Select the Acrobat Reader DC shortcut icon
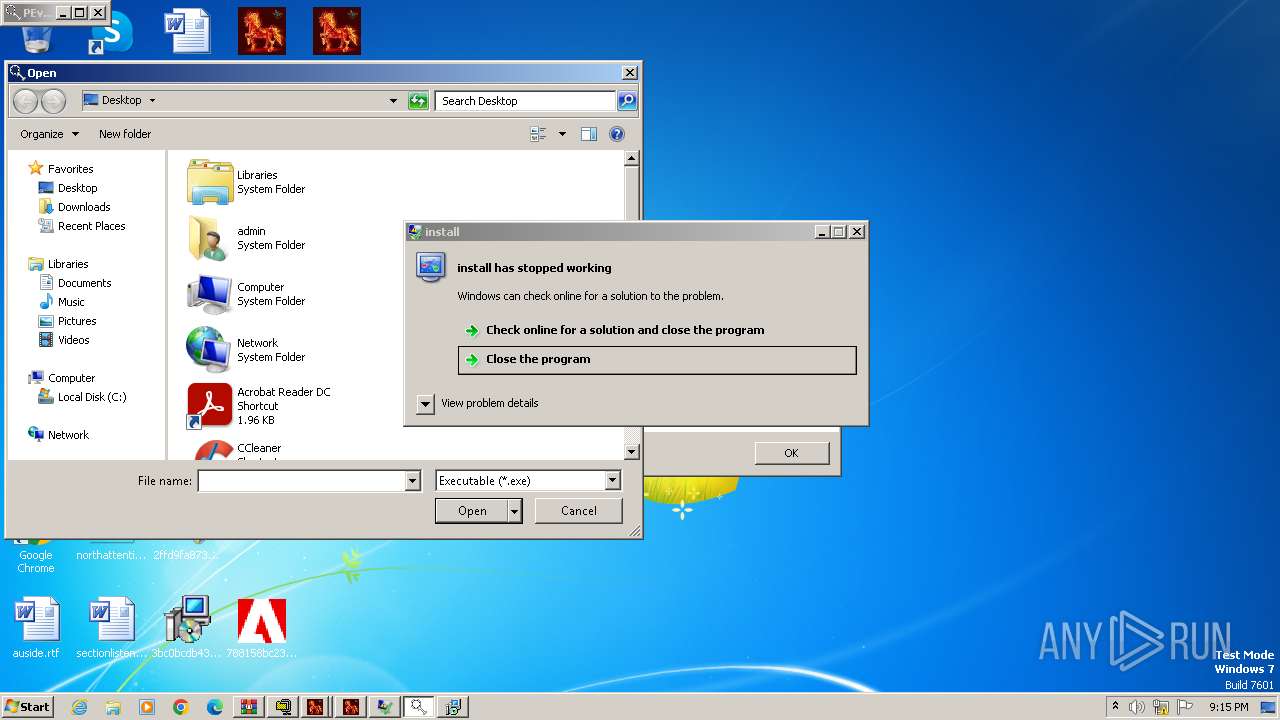 [210, 406]
